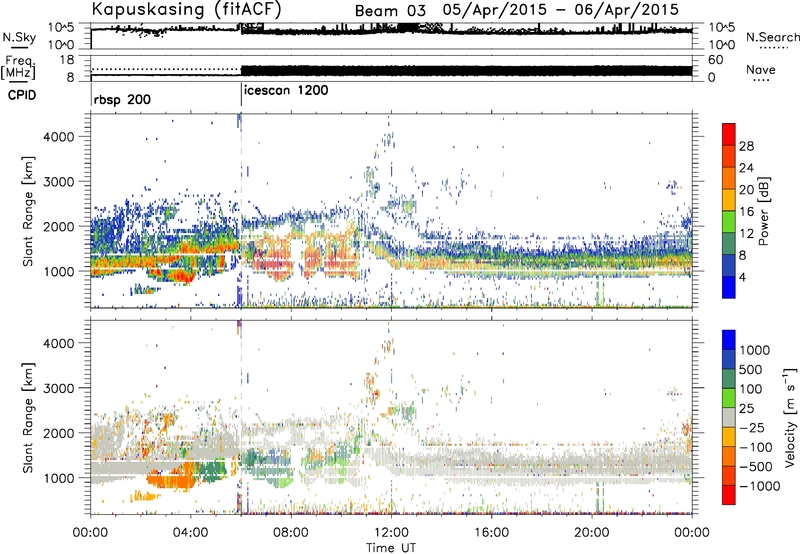The image size is (800, 554).
Task: Click the "16:00" time axis tick
Action: (491, 533)
